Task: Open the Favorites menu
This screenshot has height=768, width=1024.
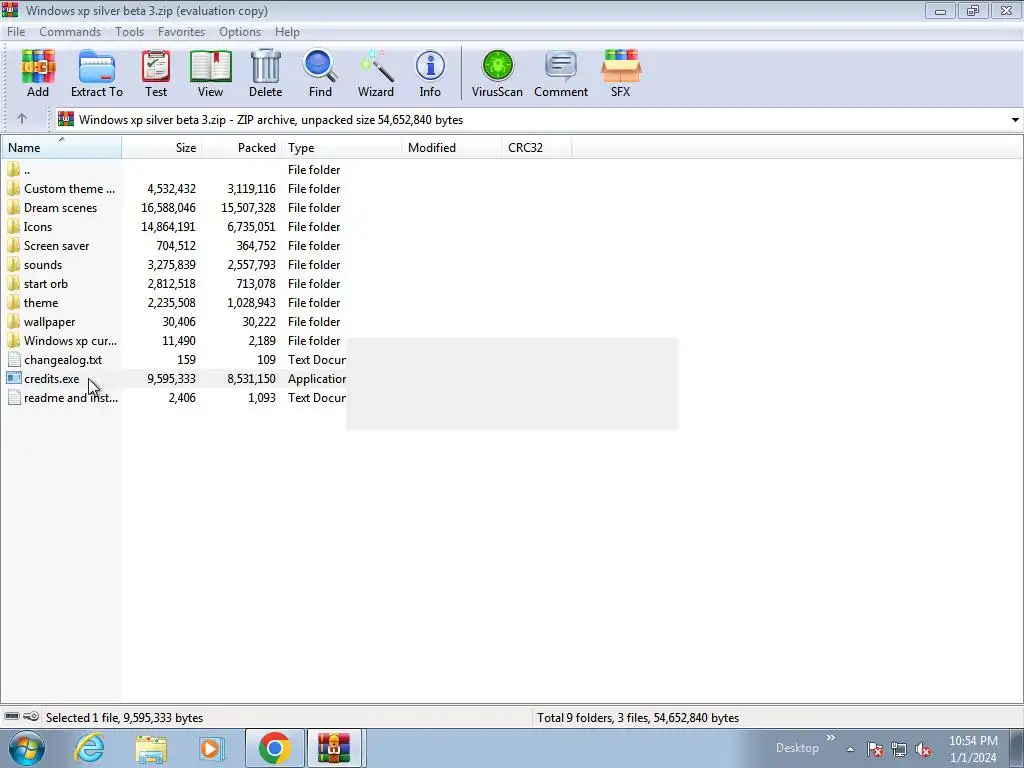Action: coord(181,31)
